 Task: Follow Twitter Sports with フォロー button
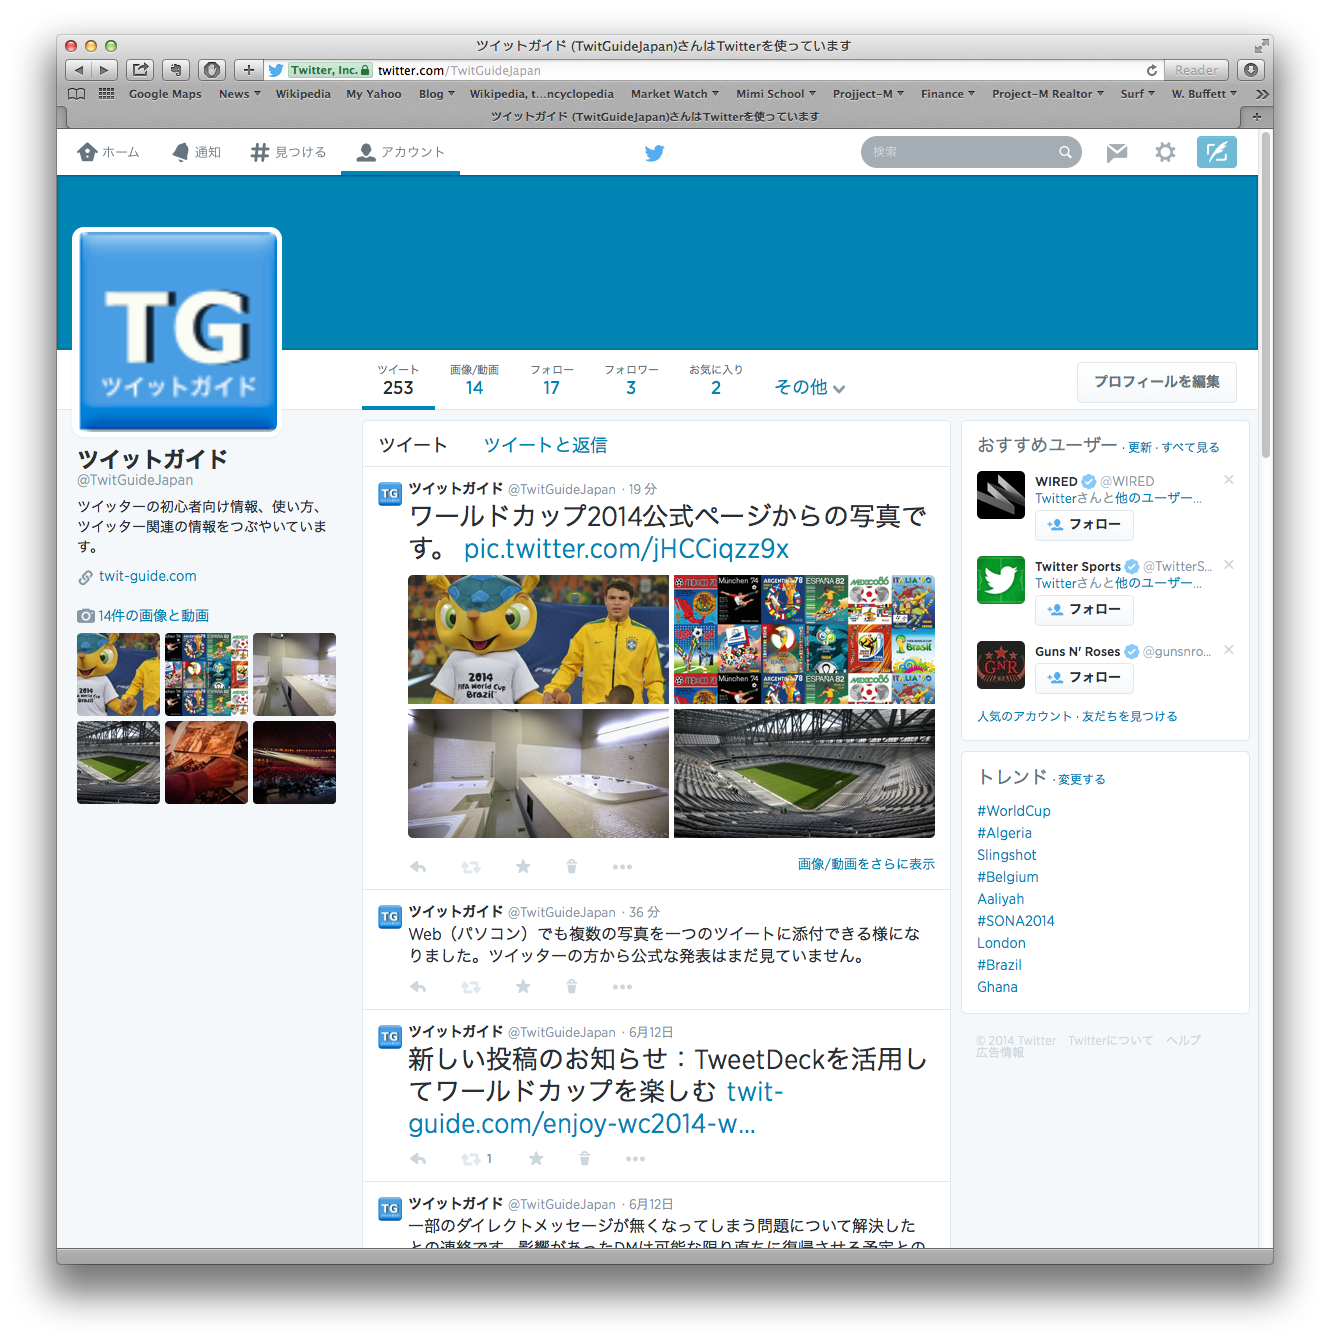(1084, 609)
